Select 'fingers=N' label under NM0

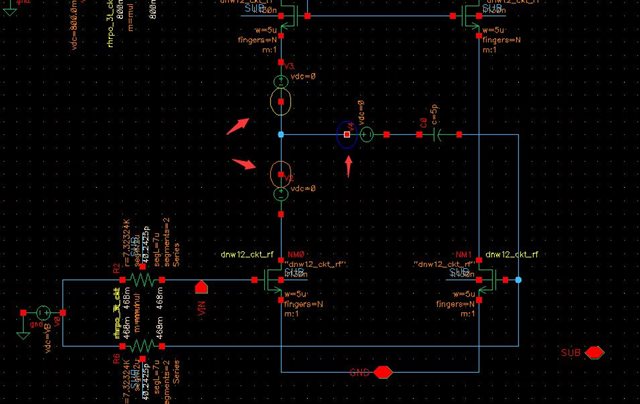[x=304, y=304]
